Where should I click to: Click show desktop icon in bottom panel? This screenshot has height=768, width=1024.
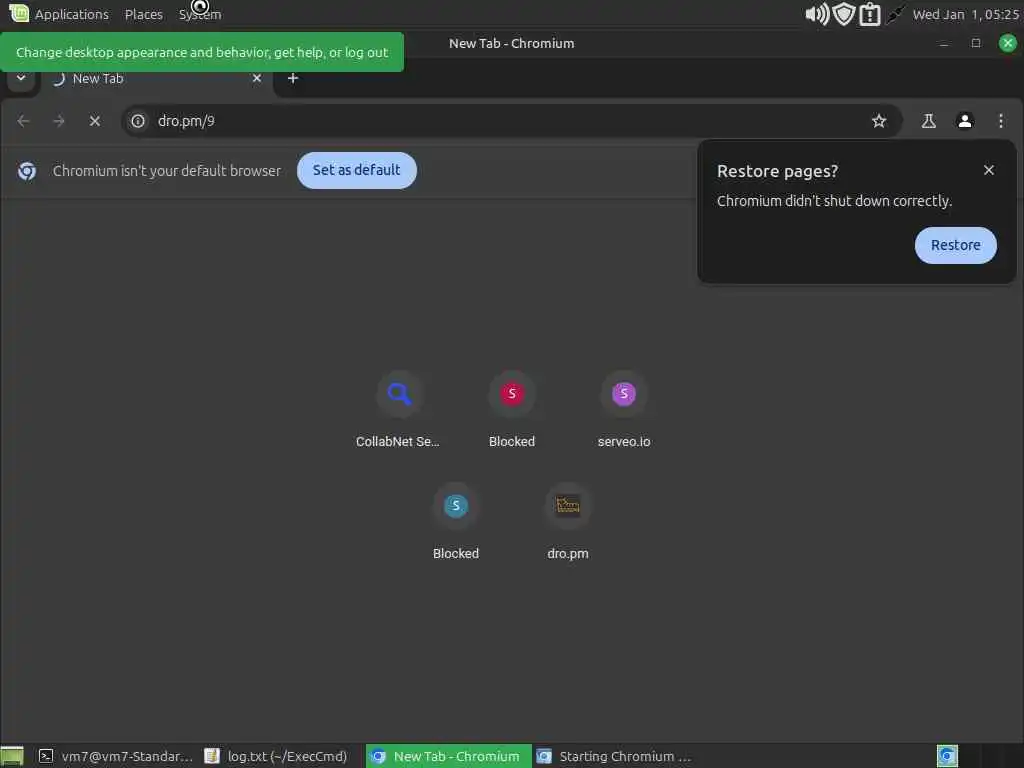12,756
